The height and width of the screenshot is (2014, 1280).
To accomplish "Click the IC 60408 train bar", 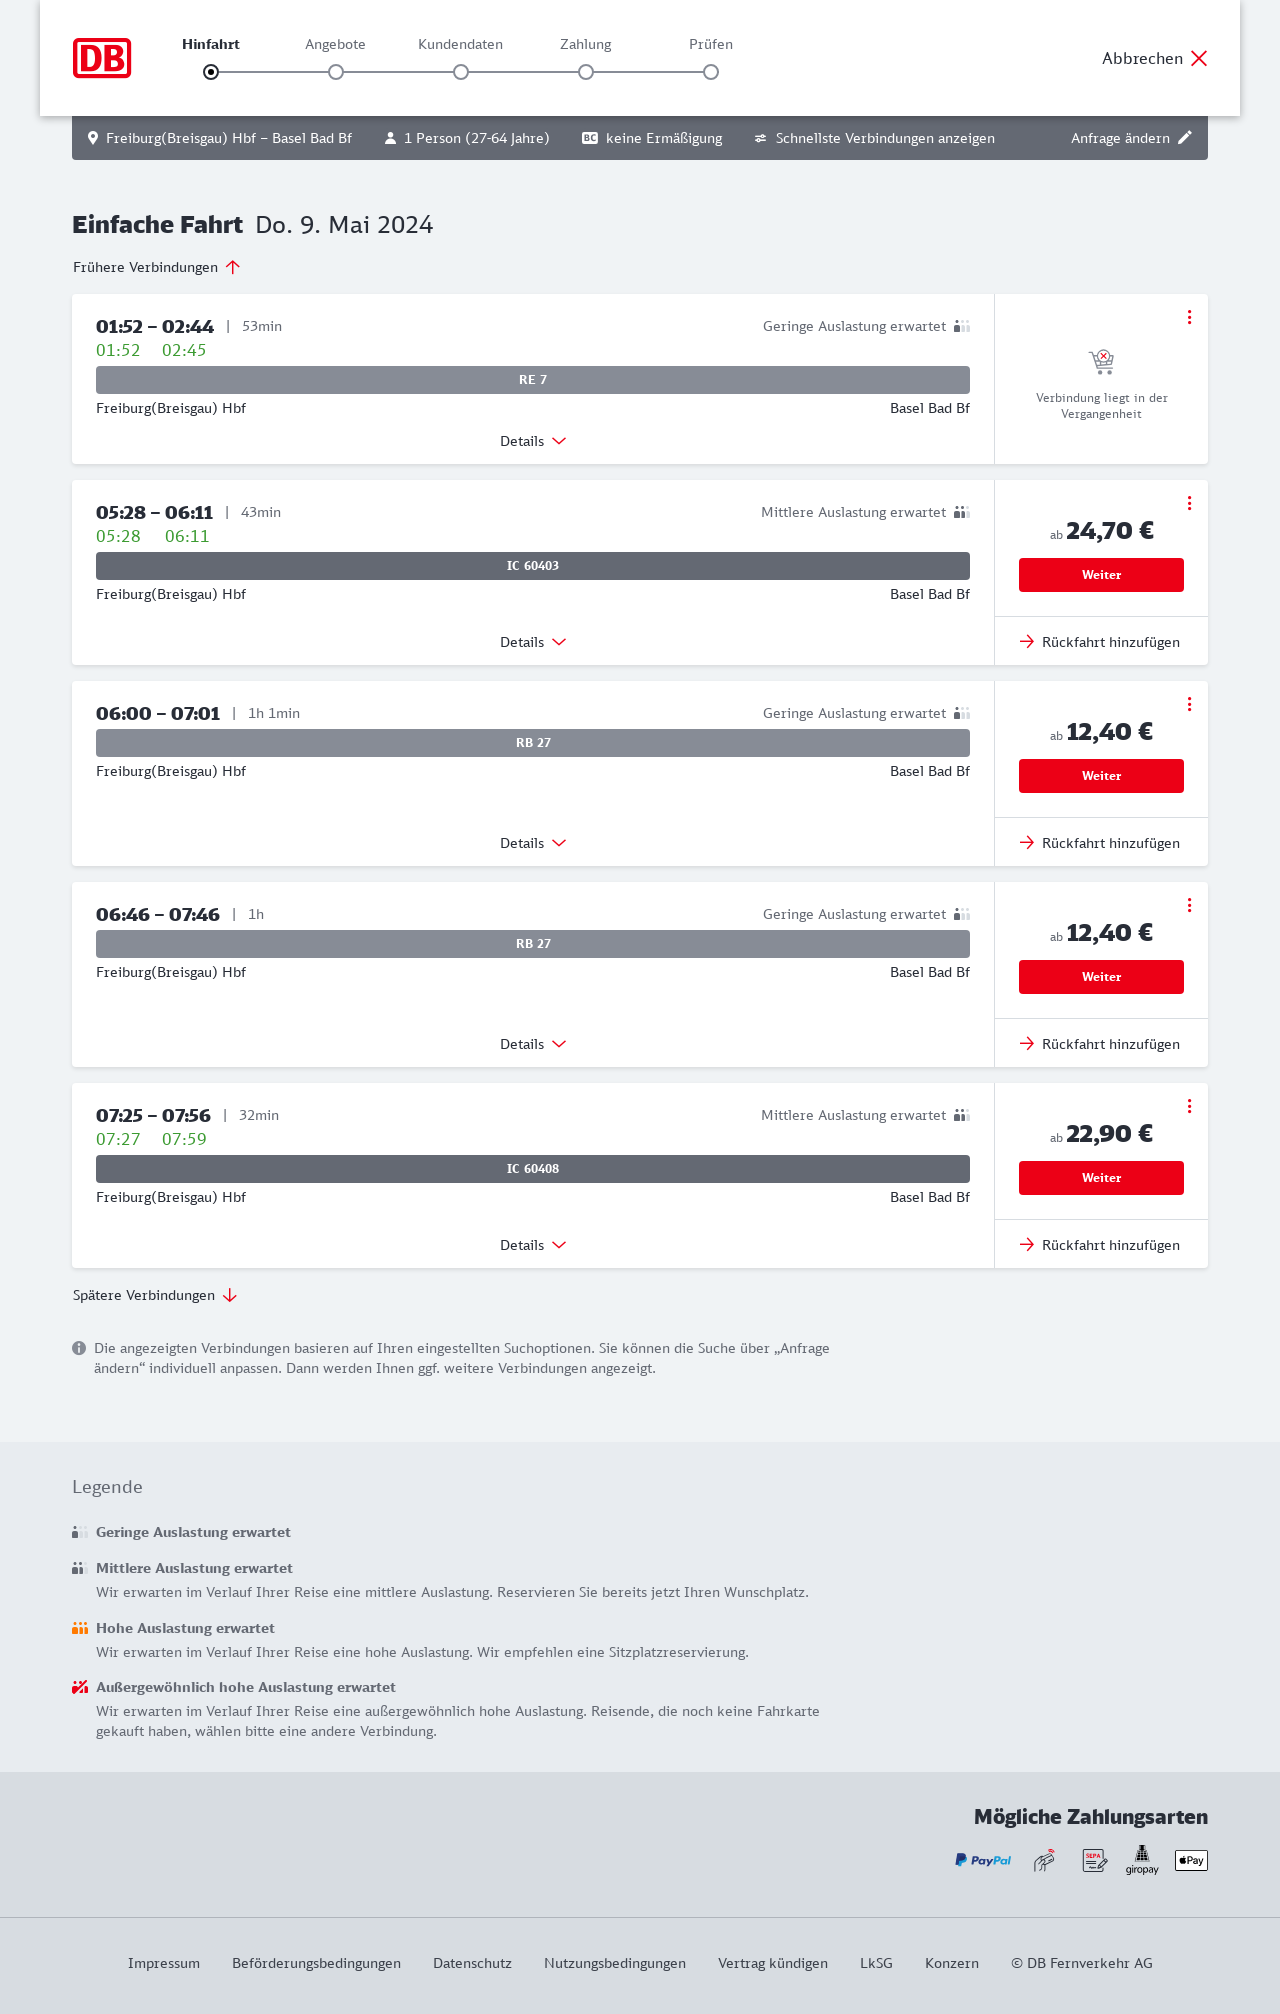I will click(x=533, y=1169).
